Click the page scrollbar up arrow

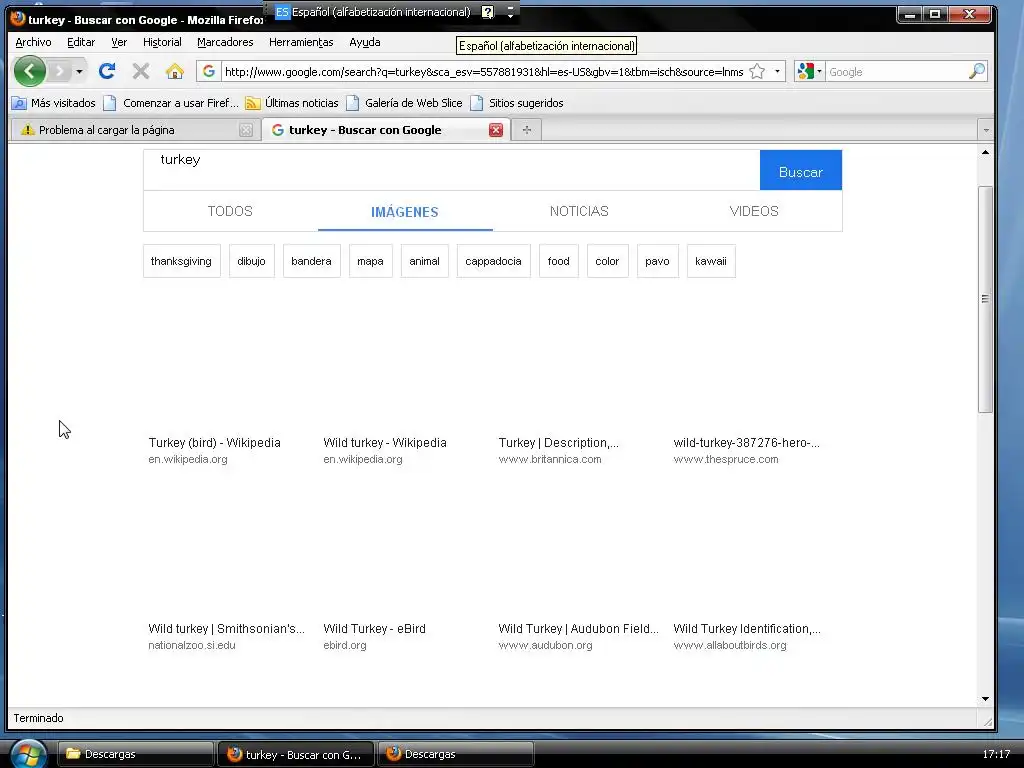tap(985, 152)
